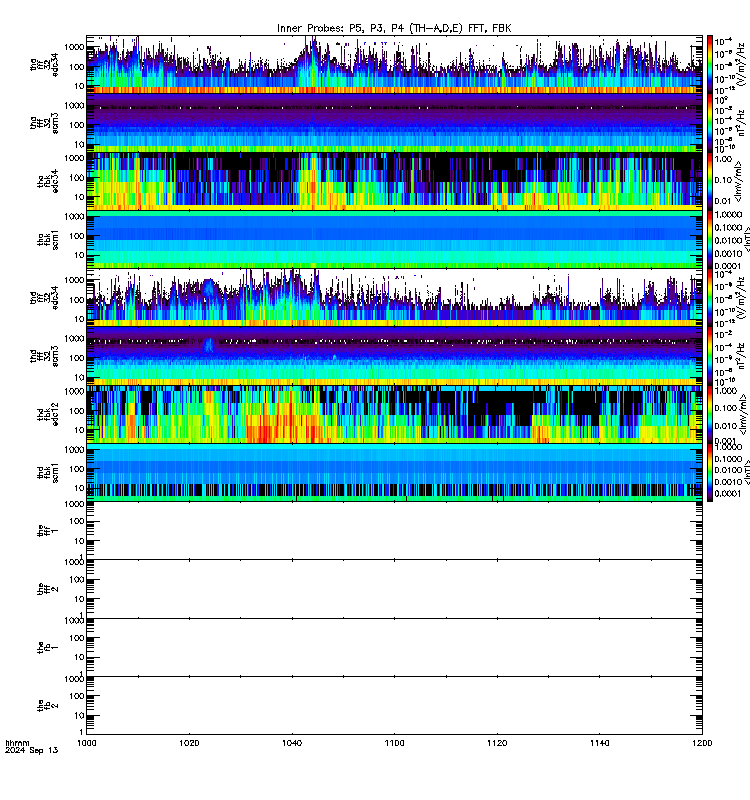Click the thd edc34 FFT color bar

tap(710, 298)
